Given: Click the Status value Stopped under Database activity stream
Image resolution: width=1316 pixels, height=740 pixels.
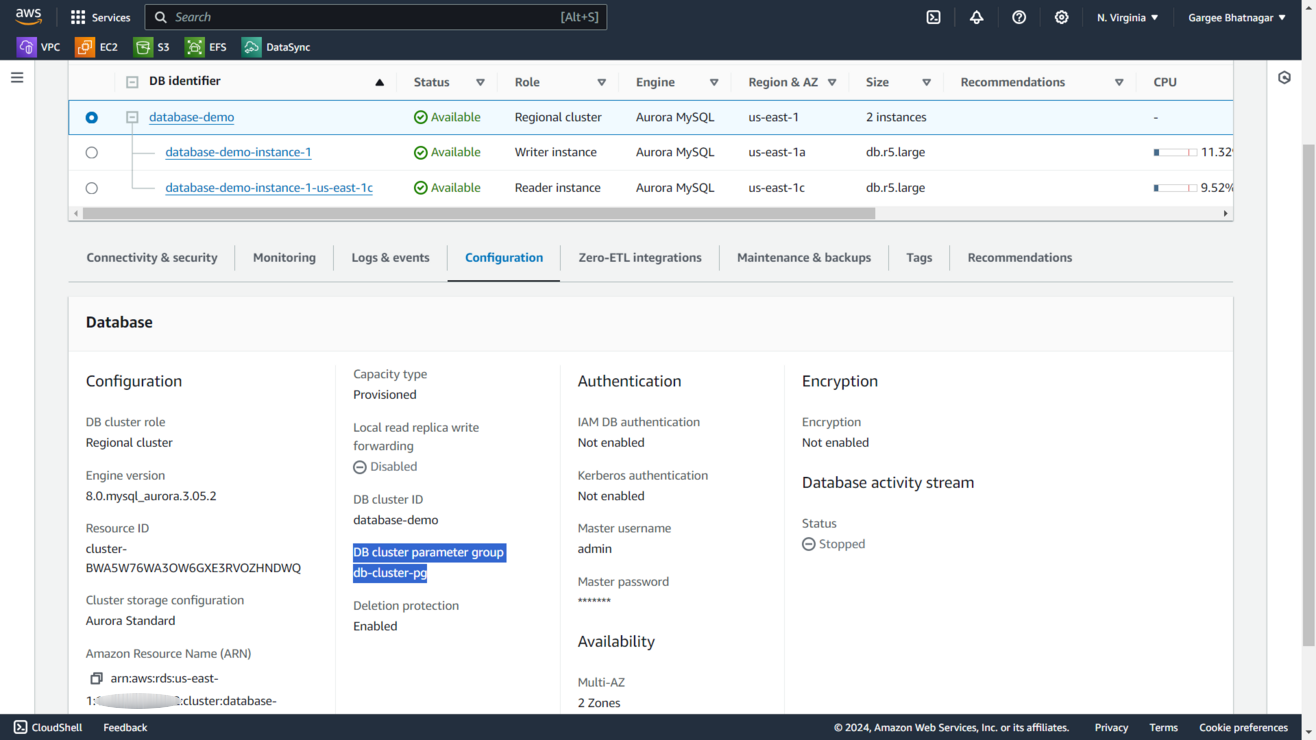Looking at the screenshot, I should (x=834, y=544).
